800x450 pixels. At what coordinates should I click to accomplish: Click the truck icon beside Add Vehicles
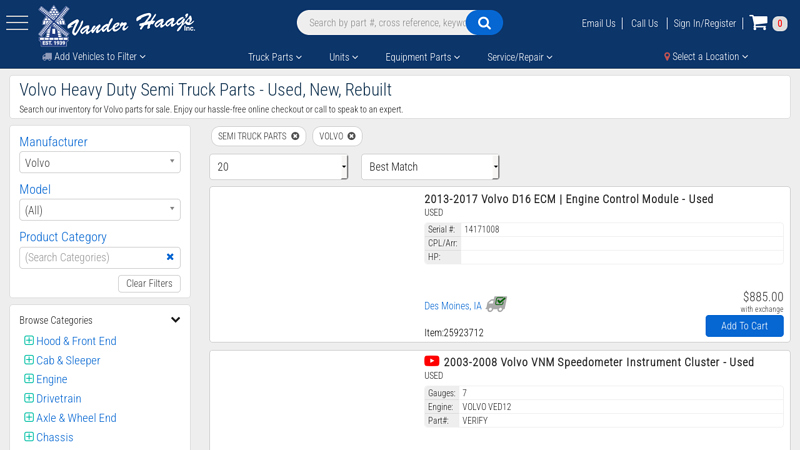47,57
